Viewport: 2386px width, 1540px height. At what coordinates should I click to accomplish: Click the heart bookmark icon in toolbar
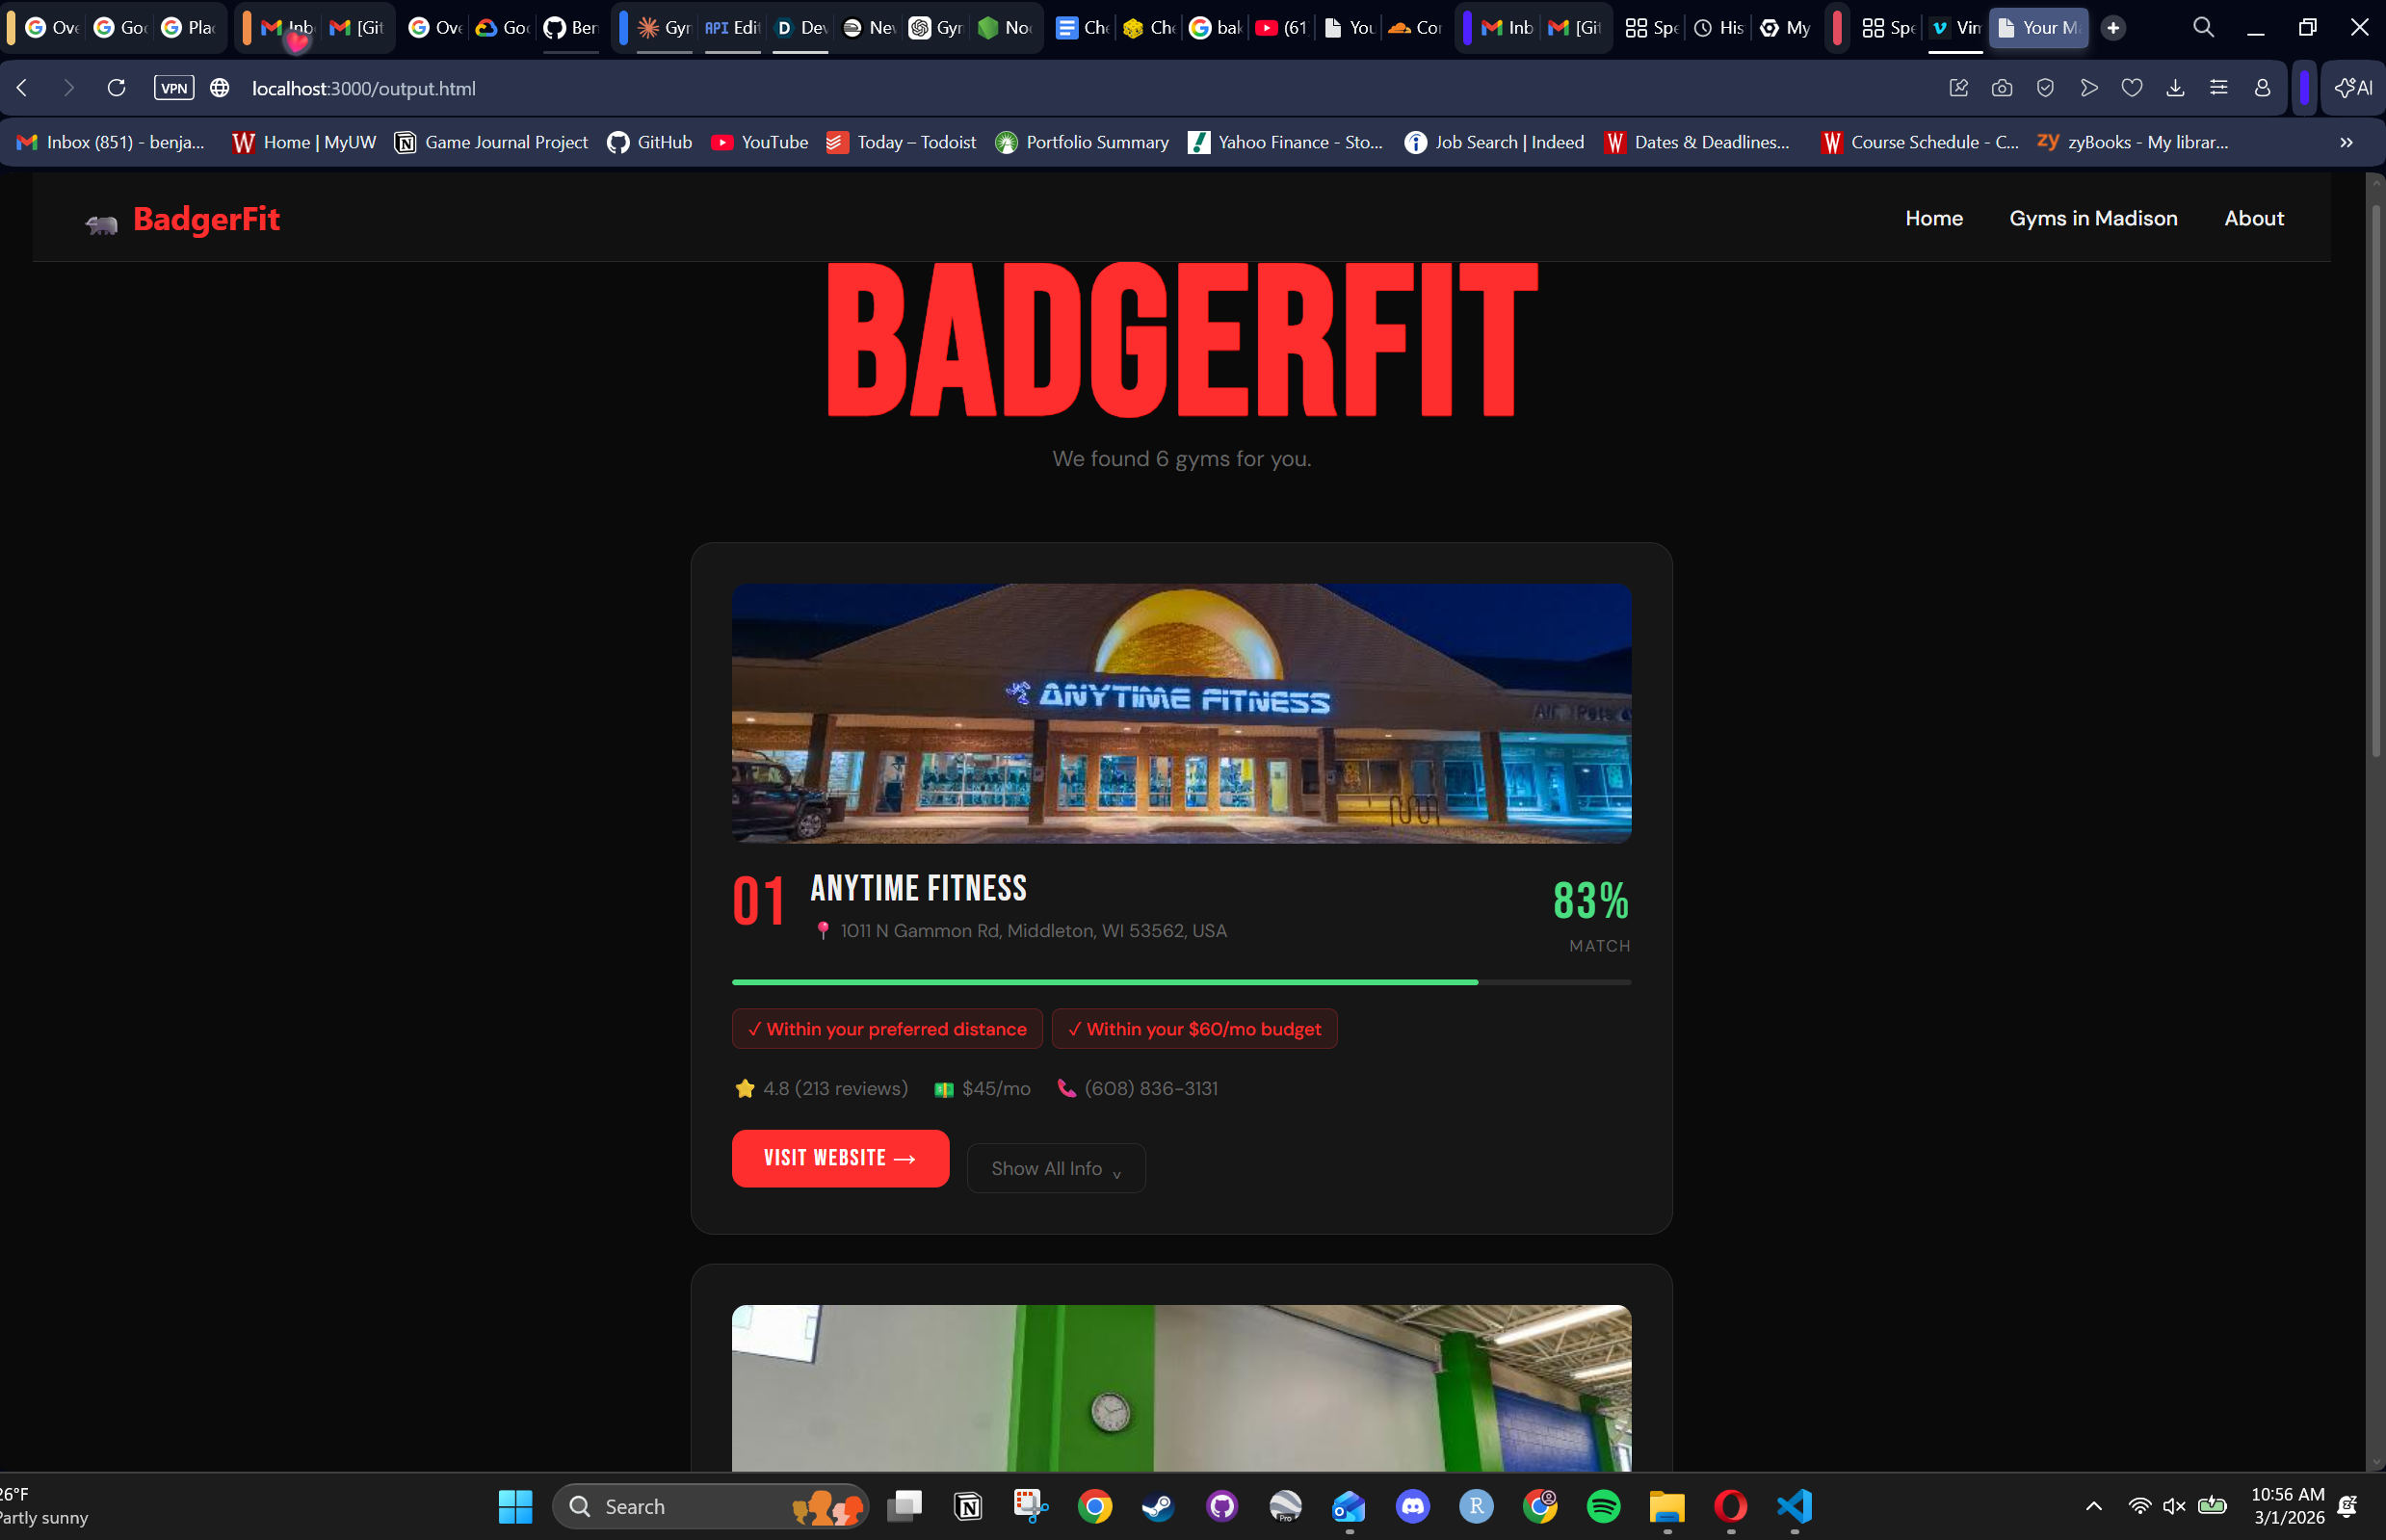click(2132, 88)
